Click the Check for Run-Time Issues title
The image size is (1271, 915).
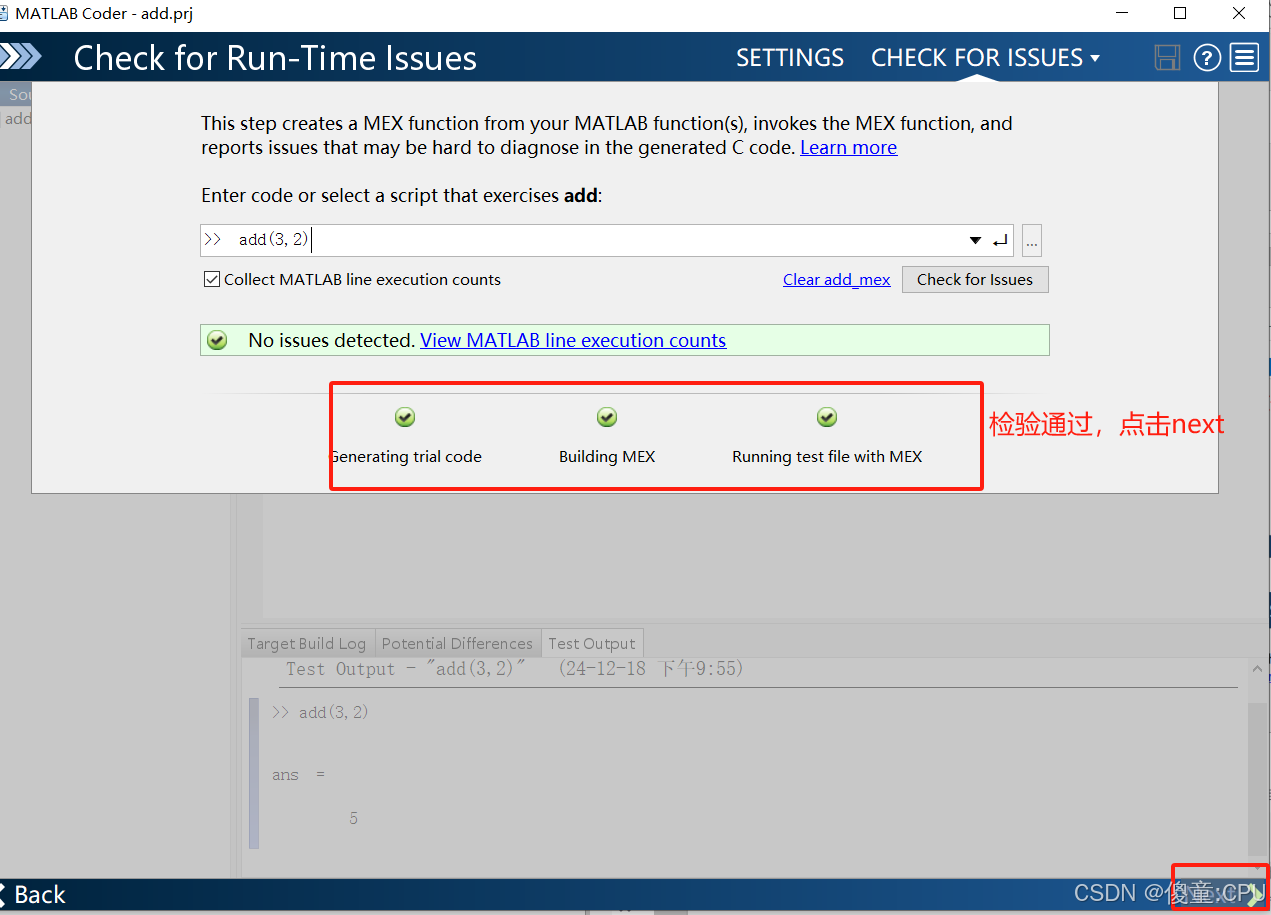pos(275,58)
